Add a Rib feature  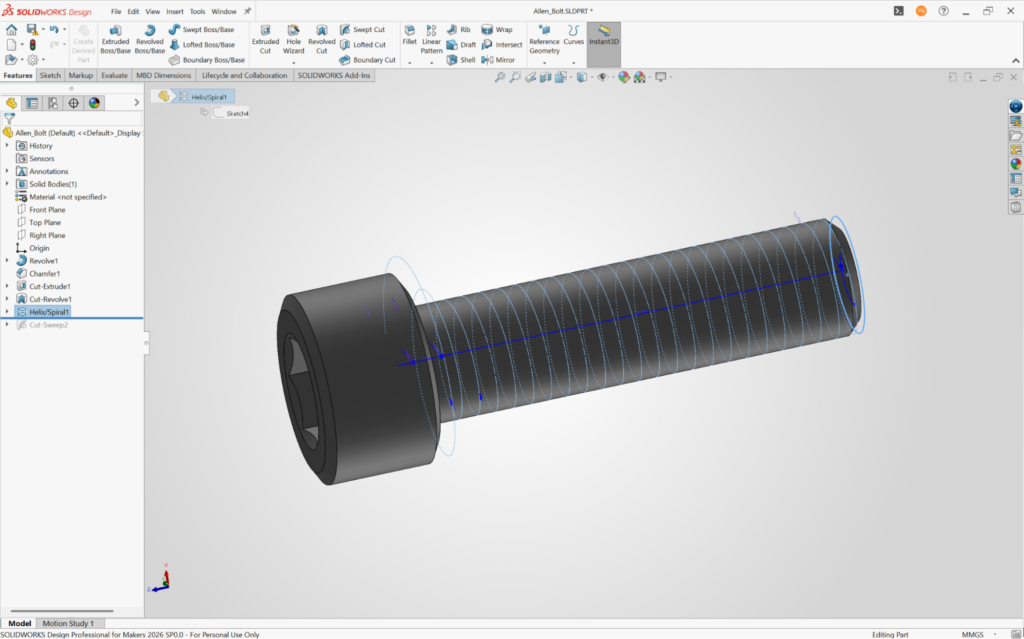tap(458, 29)
